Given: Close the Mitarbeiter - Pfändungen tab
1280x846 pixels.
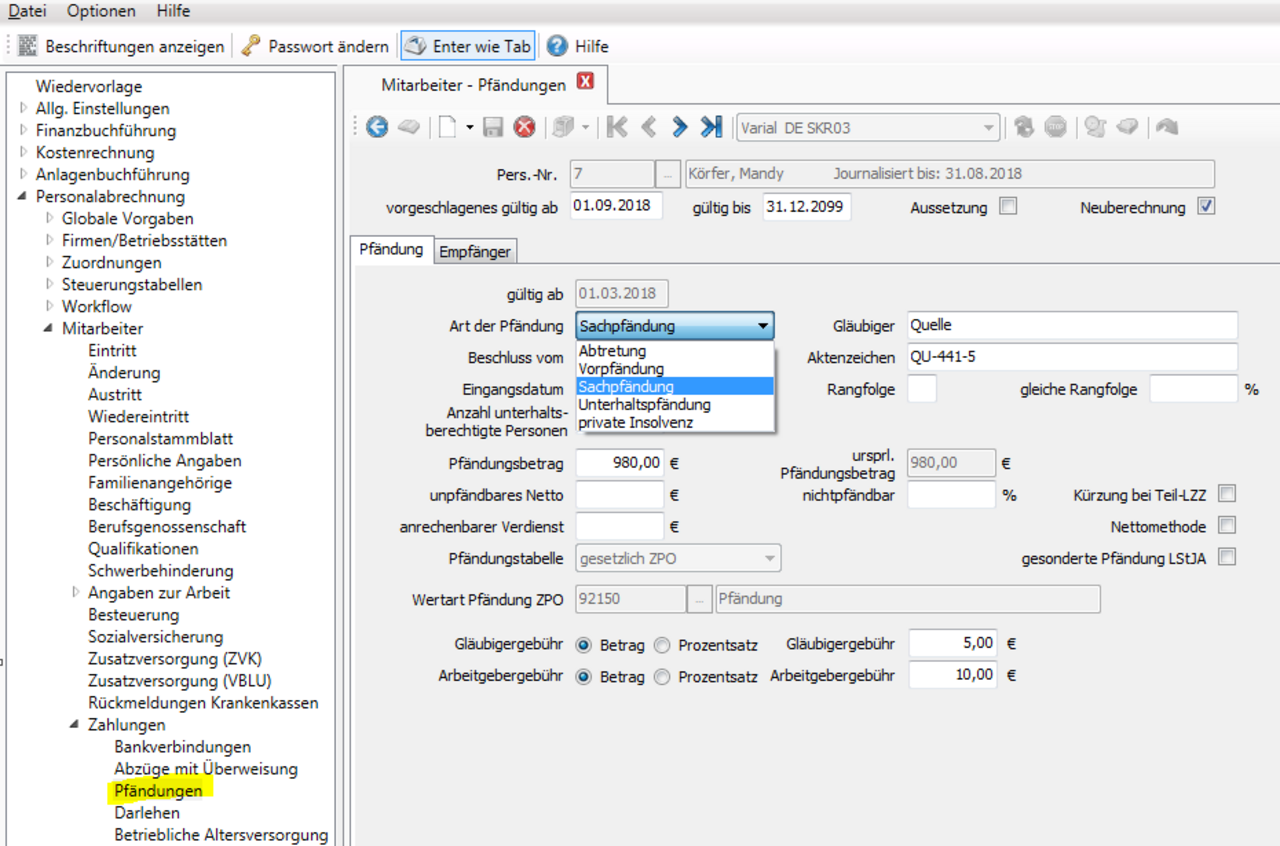Looking at the screenshot, I should click(586, 82).
